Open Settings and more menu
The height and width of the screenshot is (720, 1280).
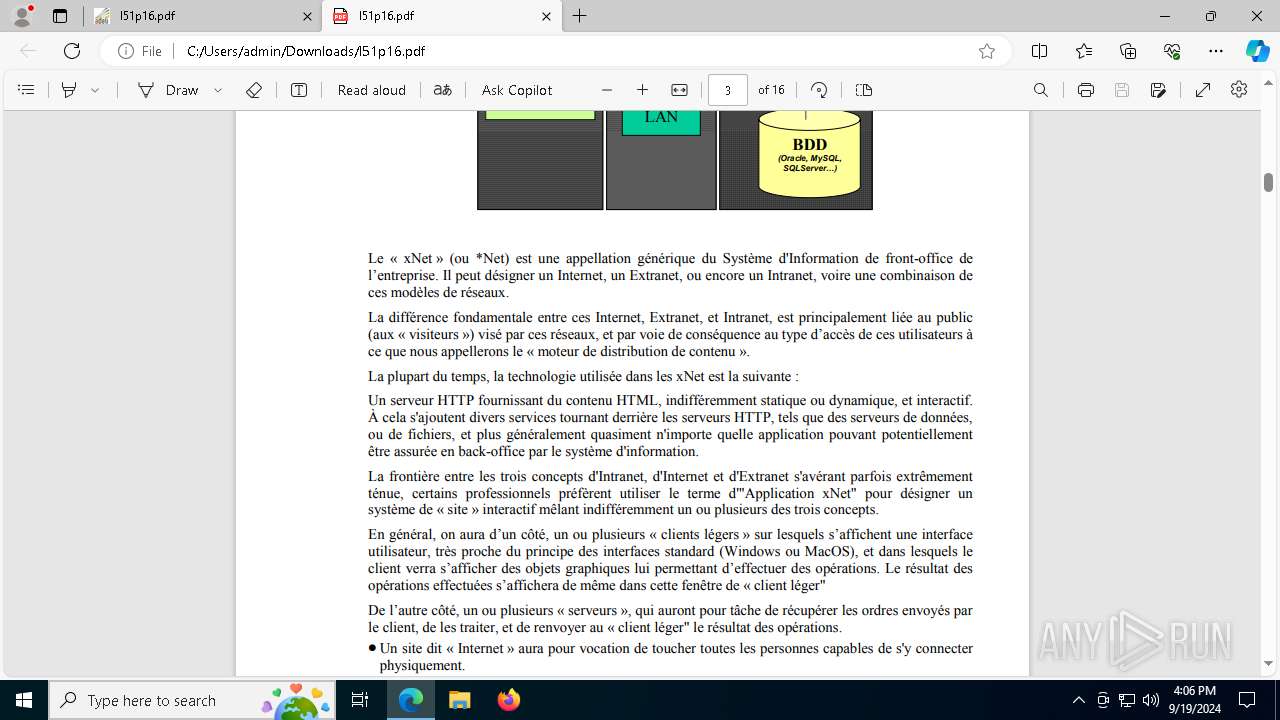tap(1216, 51)
